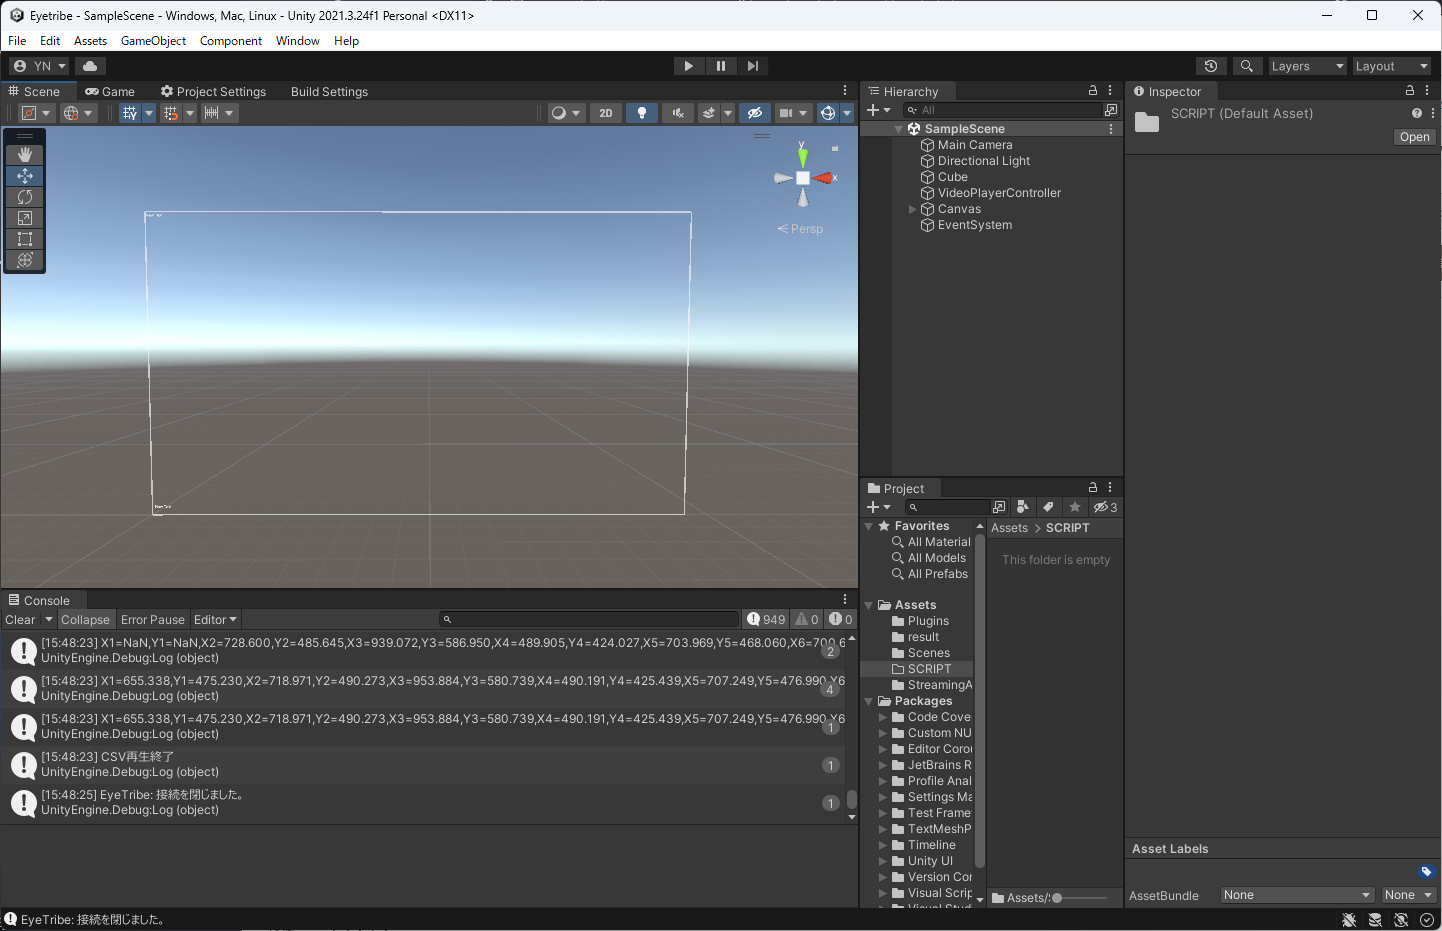
Task: Click the Open button in Inspector
Action: click(1414, 137)
